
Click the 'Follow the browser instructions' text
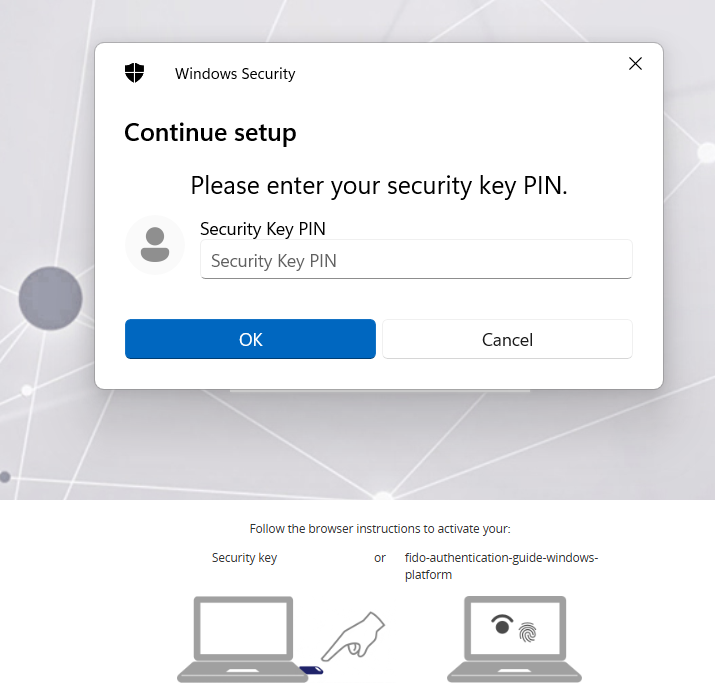tap(380, 529)
